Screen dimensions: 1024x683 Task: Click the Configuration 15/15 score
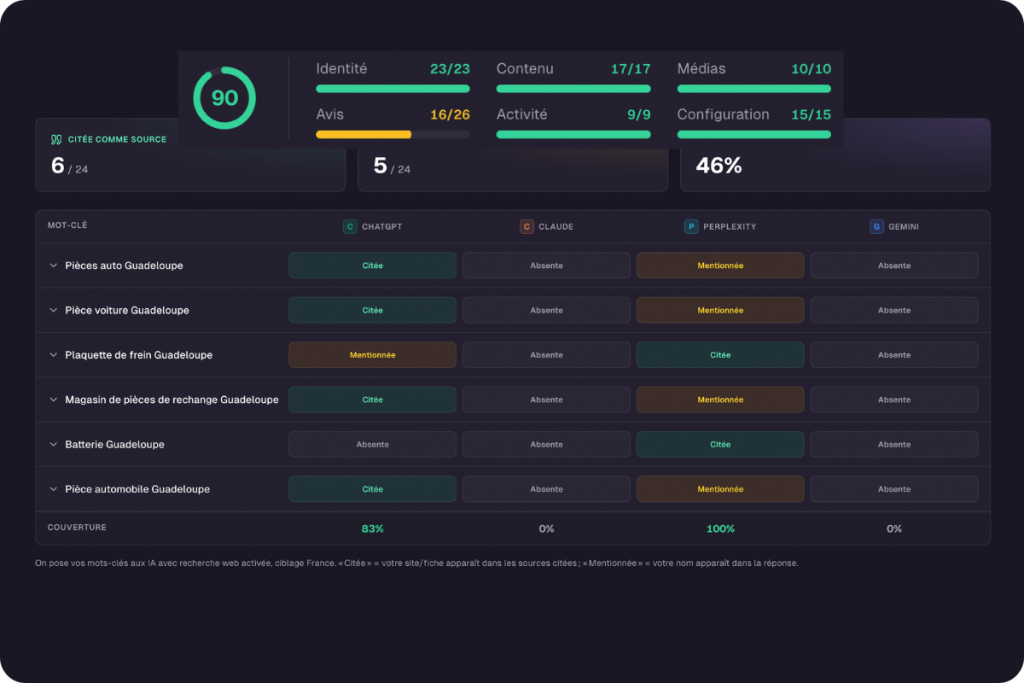[x=811, y=114]
